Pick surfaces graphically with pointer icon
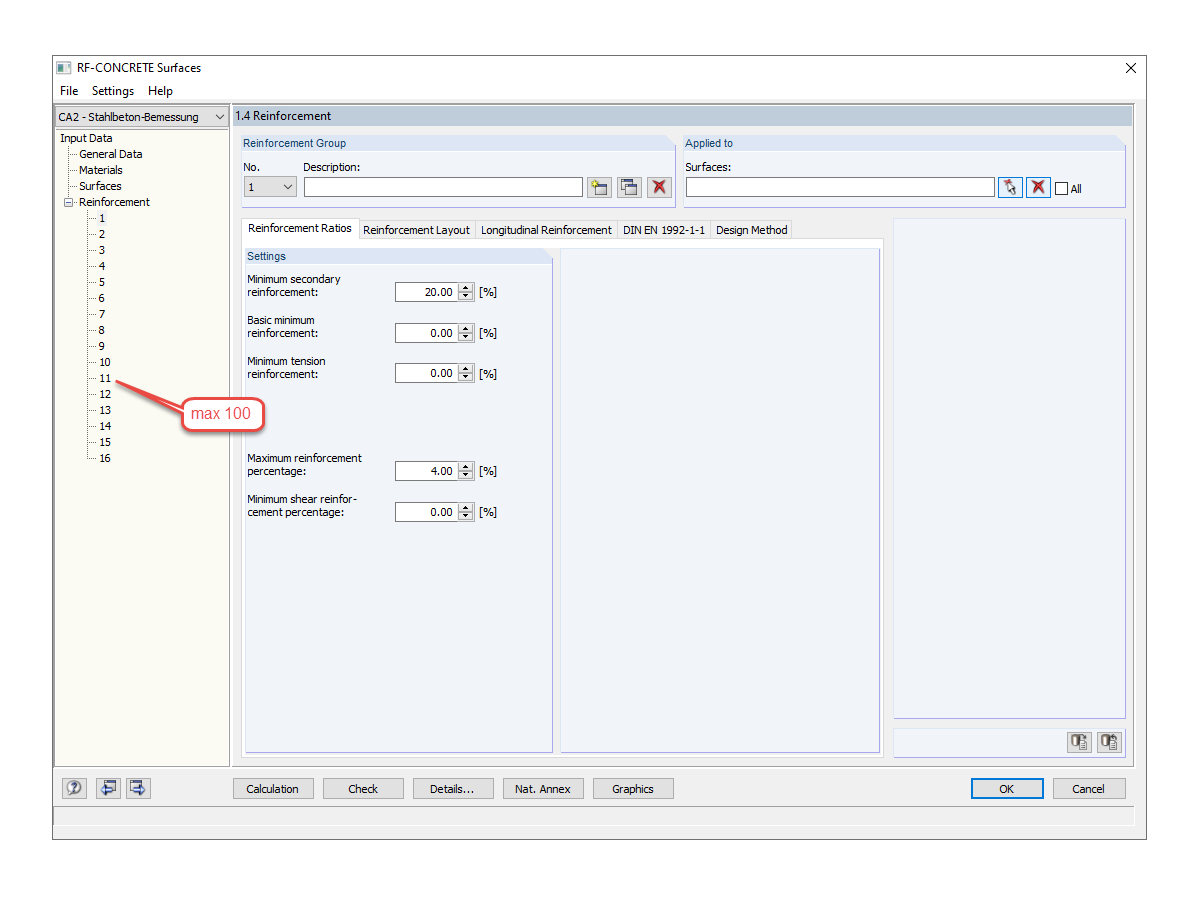The image size is (1200, 900). (x=1010, y=187)
